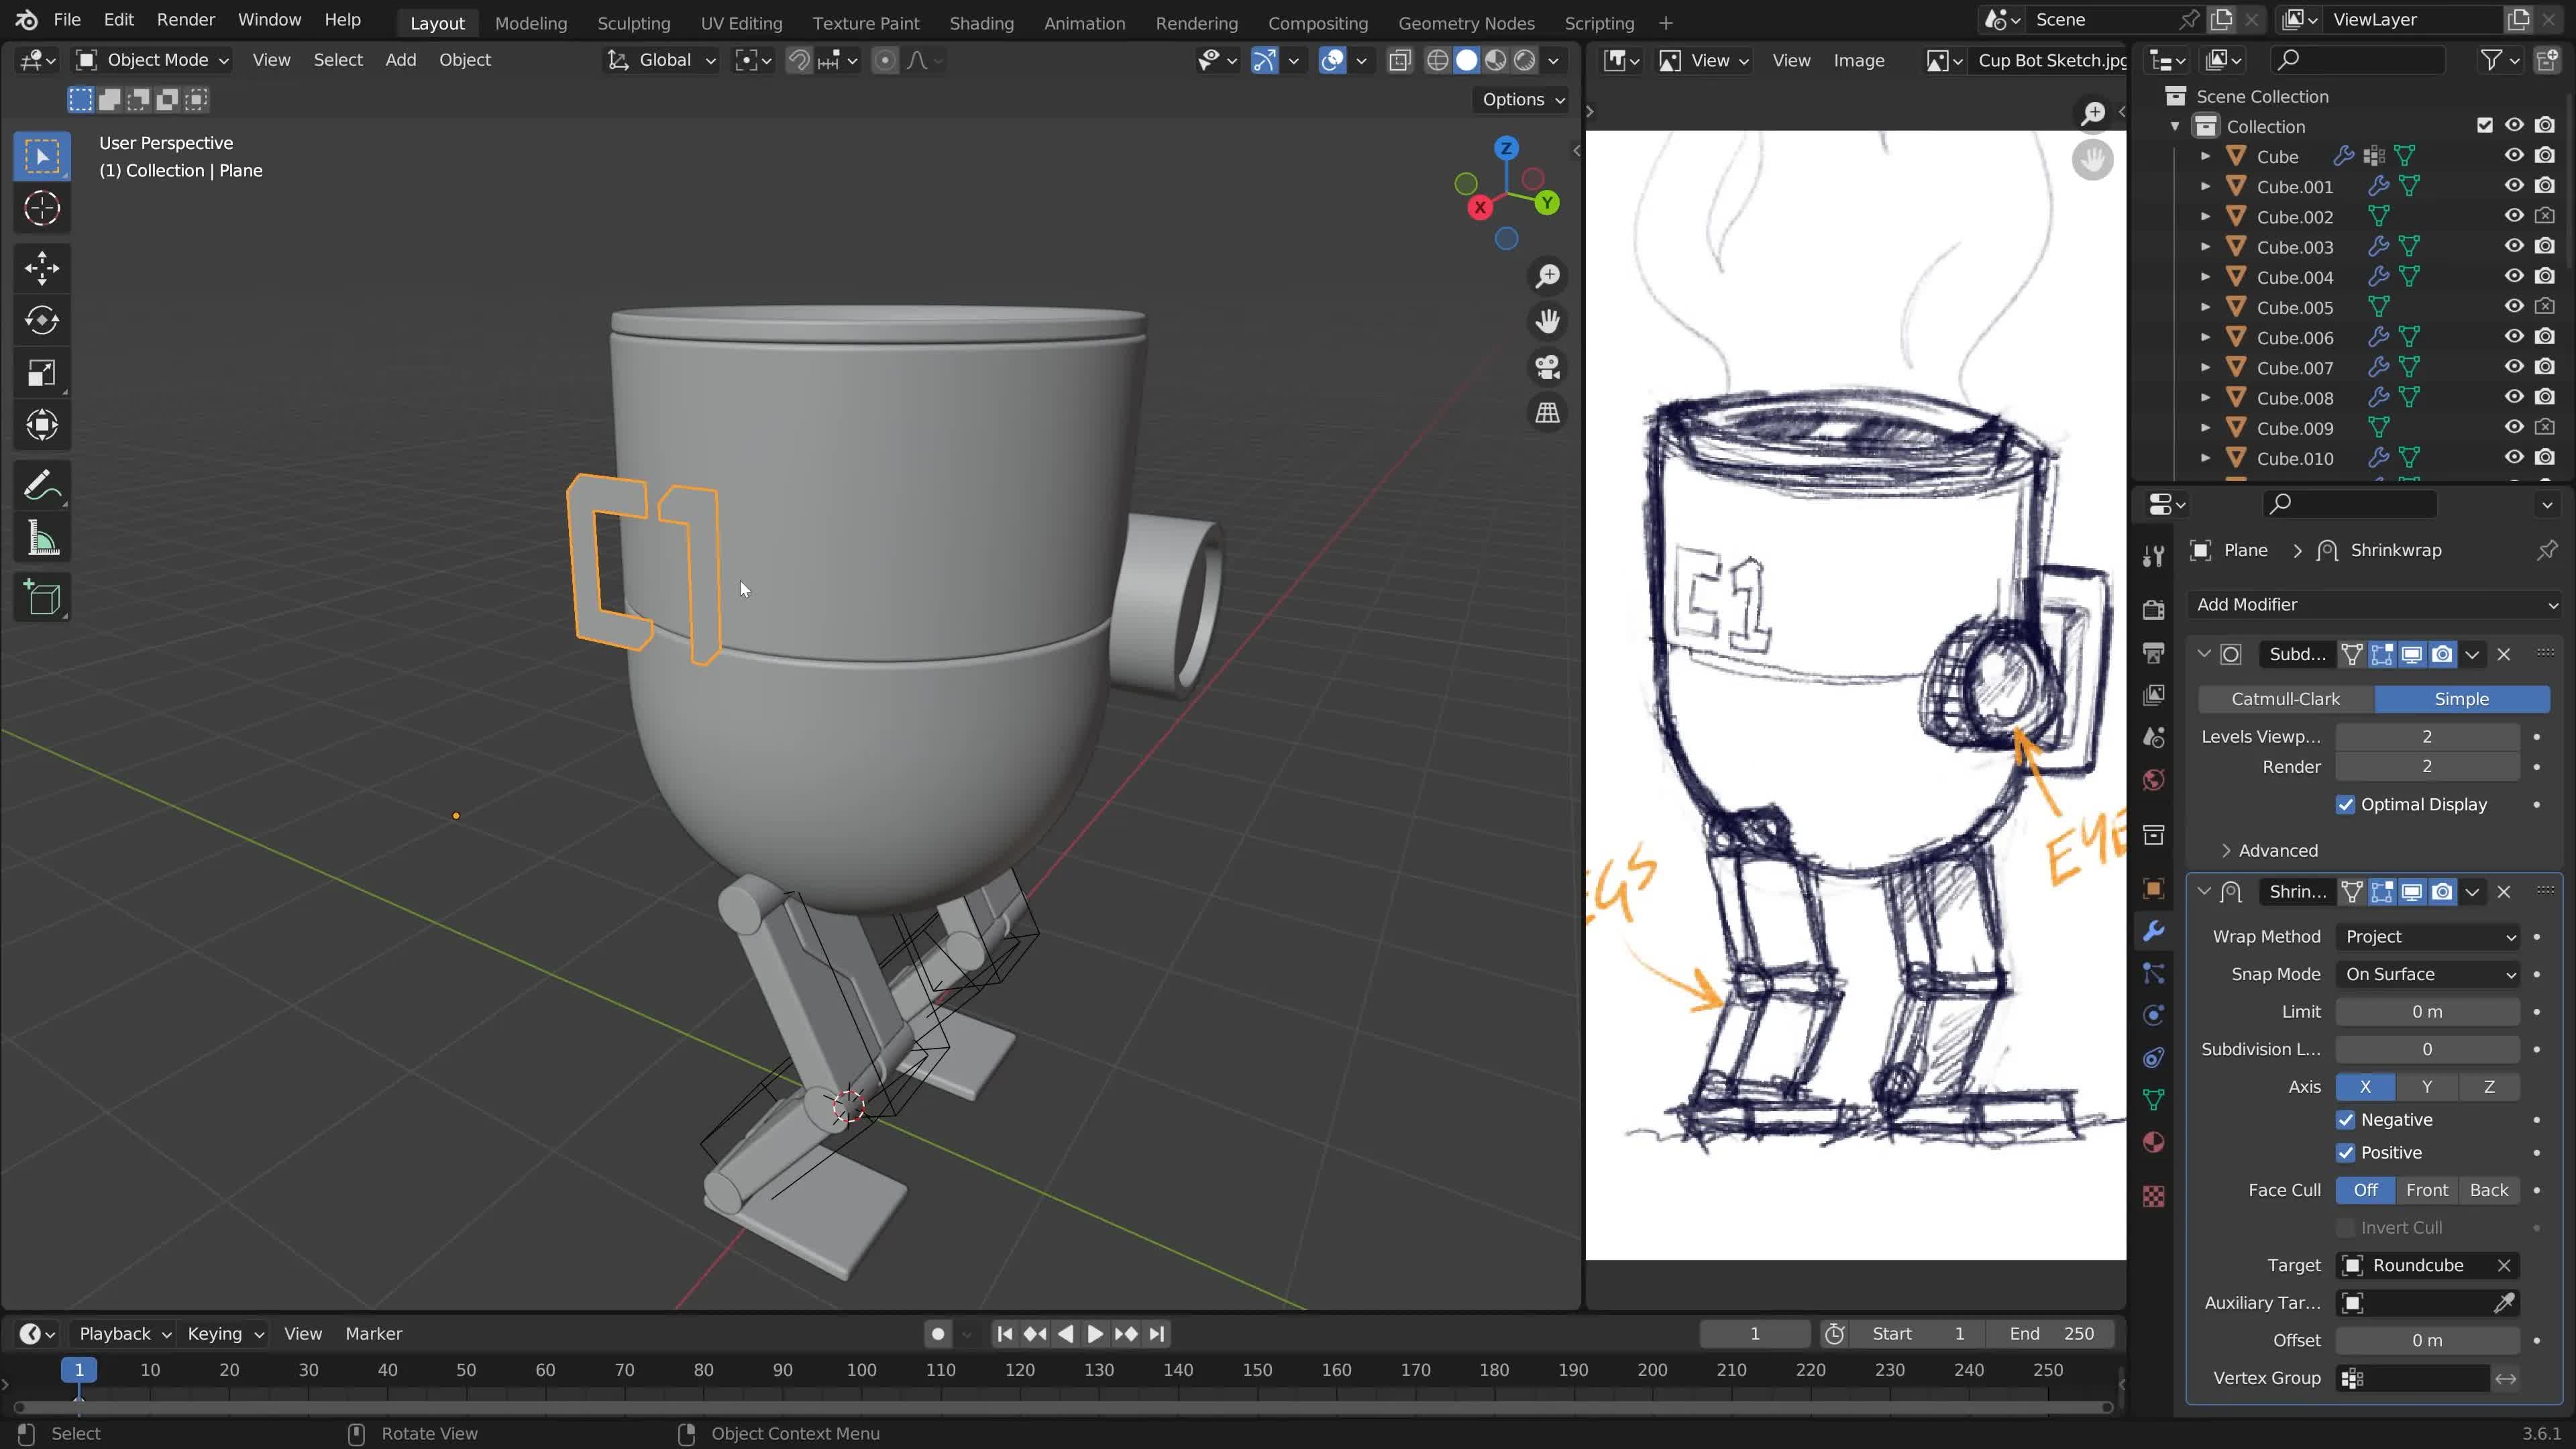Select the Move tool in toolbar
Viewport: 2576px width, 1449px height.
(x=42, y=267)
